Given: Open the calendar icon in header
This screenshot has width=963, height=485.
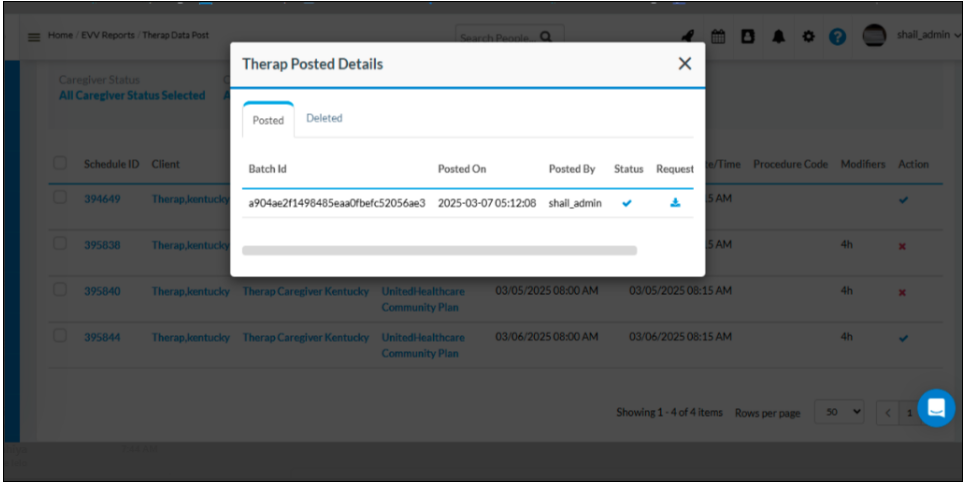Looking at the screenshot, I should click(718, 36).
